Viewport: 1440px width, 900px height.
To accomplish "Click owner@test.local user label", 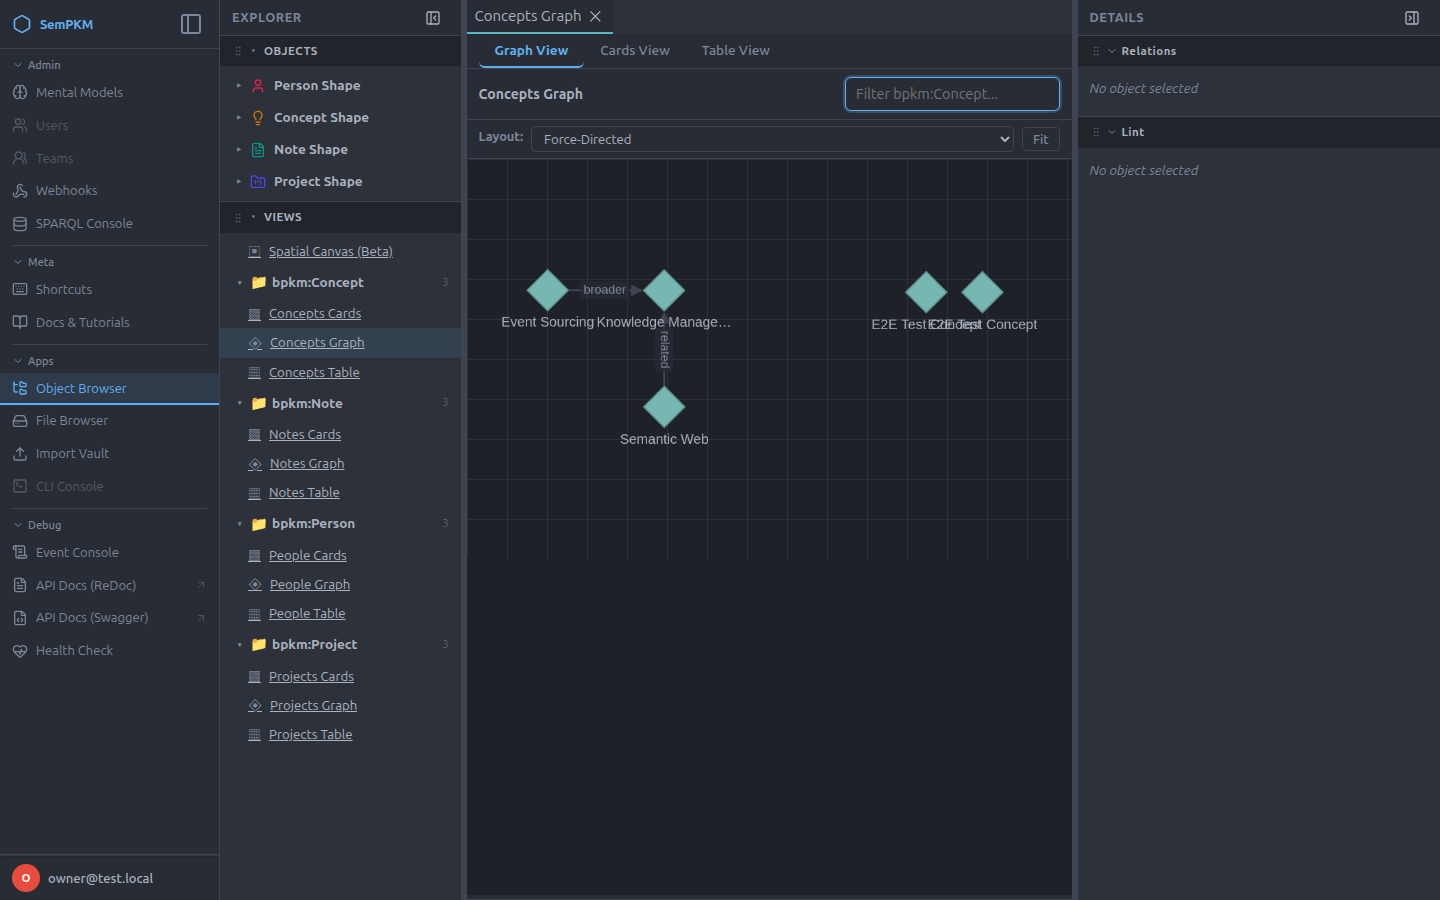I will tap(101, 878).
